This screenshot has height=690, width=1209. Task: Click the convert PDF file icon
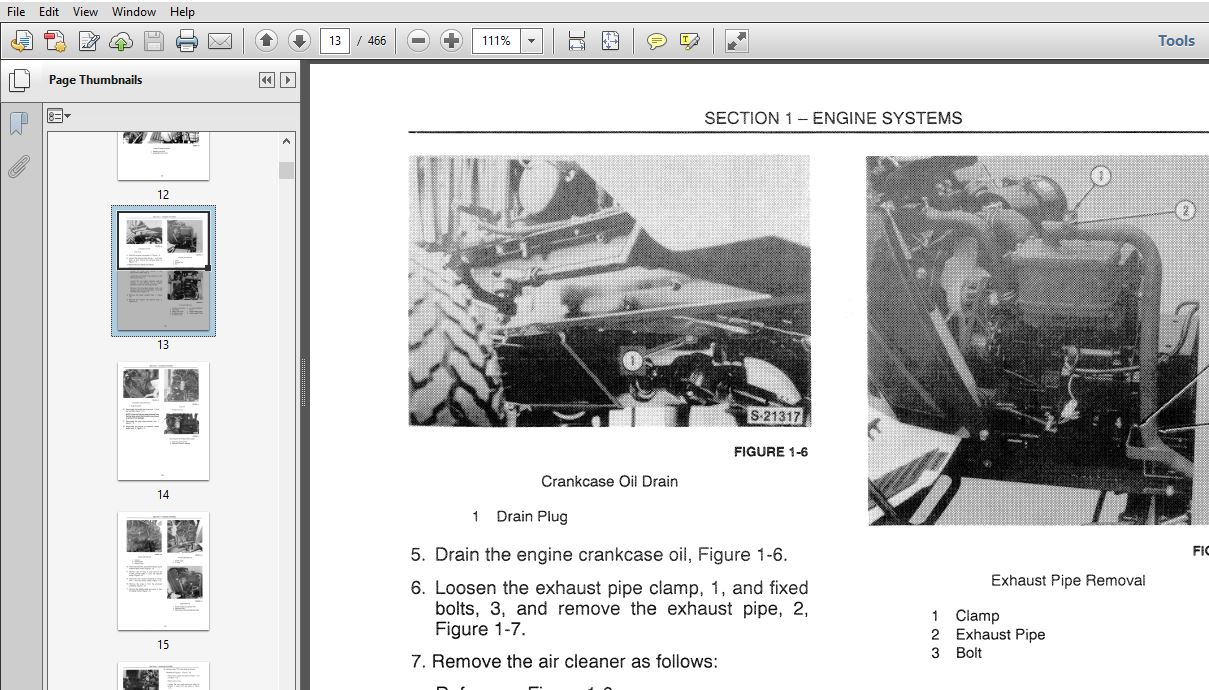coord(55,41)
